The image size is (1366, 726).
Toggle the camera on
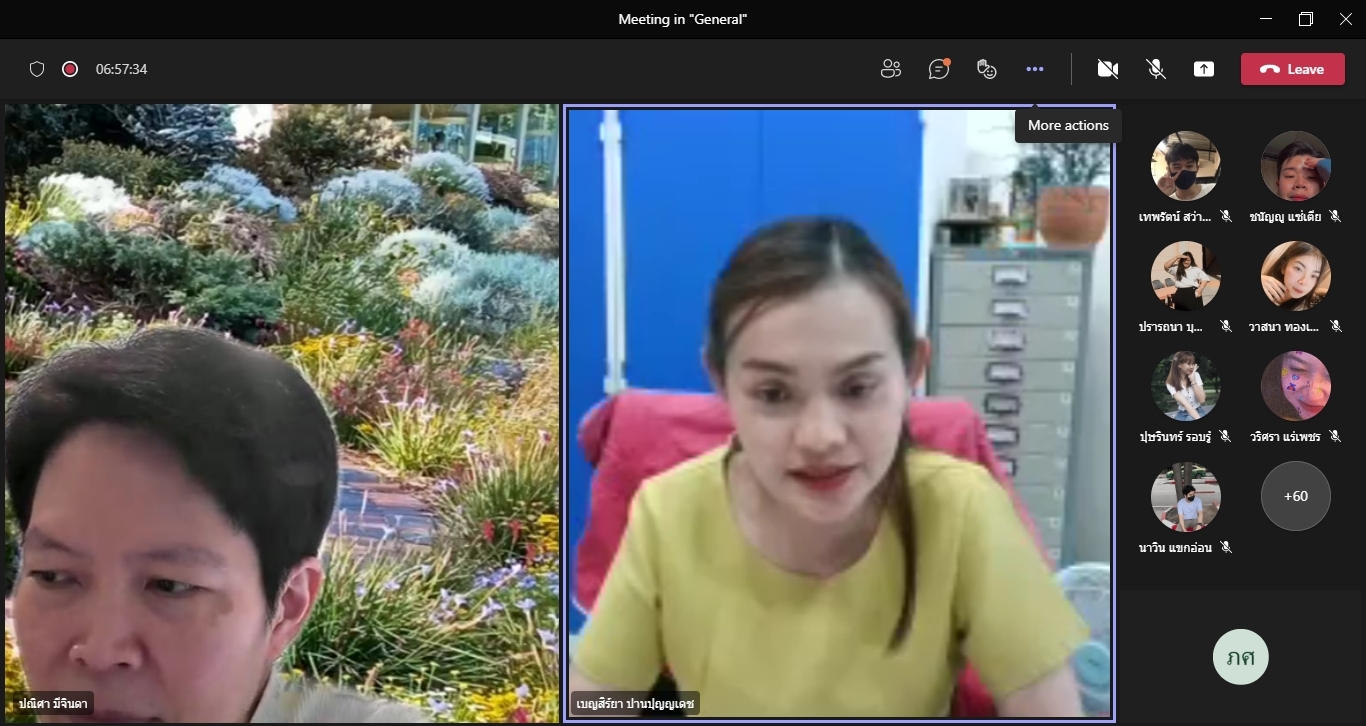click(x=1107, y=69)
